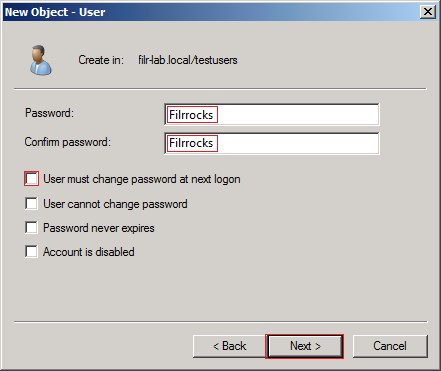
Task: Click 'User must change password at next logon' text
Action: 142,179
